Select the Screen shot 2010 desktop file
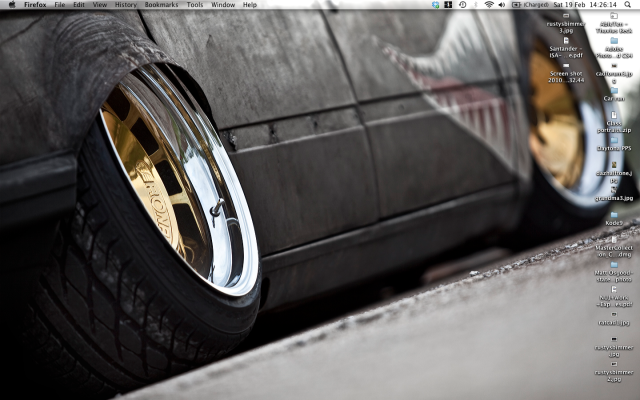The width and height of the screenshot is (640, 400). [566, 73]
